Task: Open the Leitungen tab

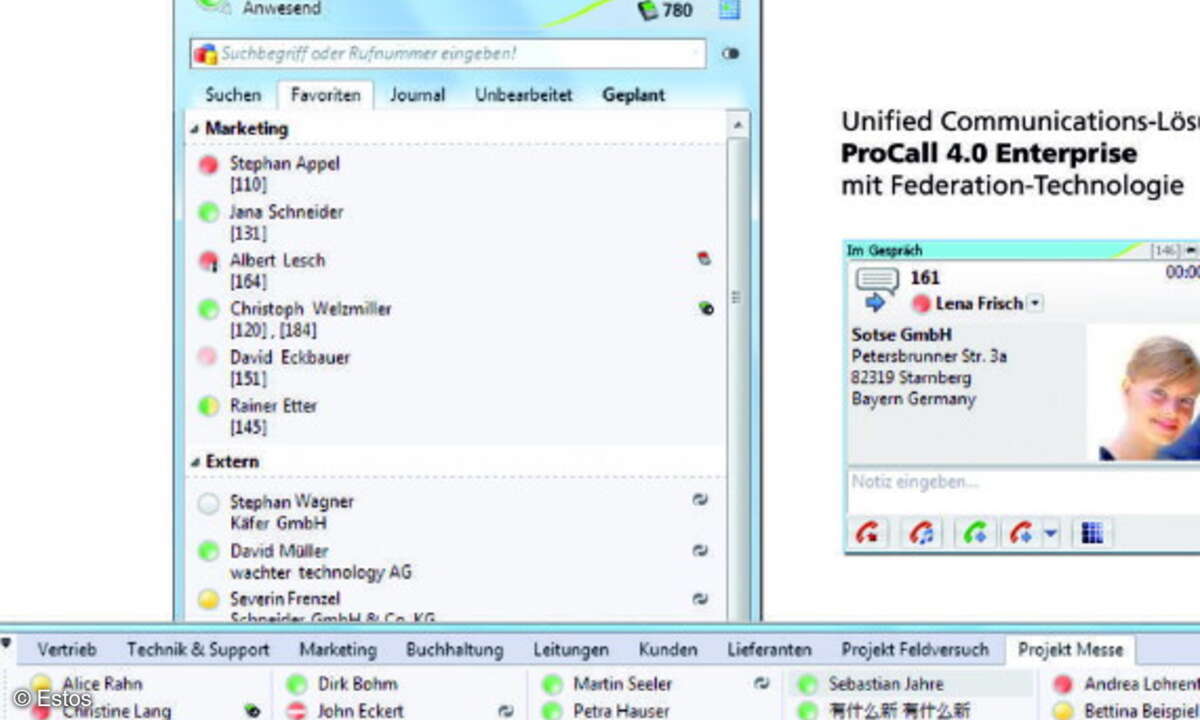Action: tap(571, 650)
